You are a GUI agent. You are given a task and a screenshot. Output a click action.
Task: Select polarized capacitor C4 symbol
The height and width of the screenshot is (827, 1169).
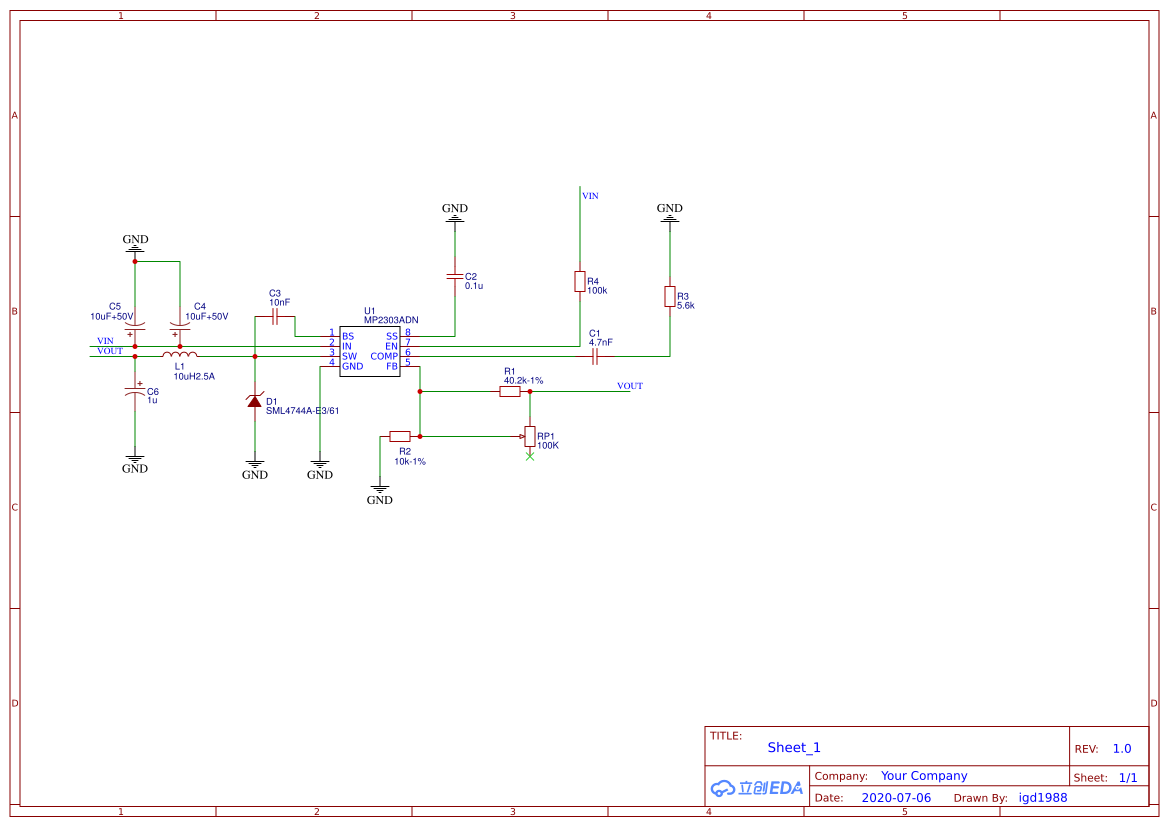(x=180, y=327)
